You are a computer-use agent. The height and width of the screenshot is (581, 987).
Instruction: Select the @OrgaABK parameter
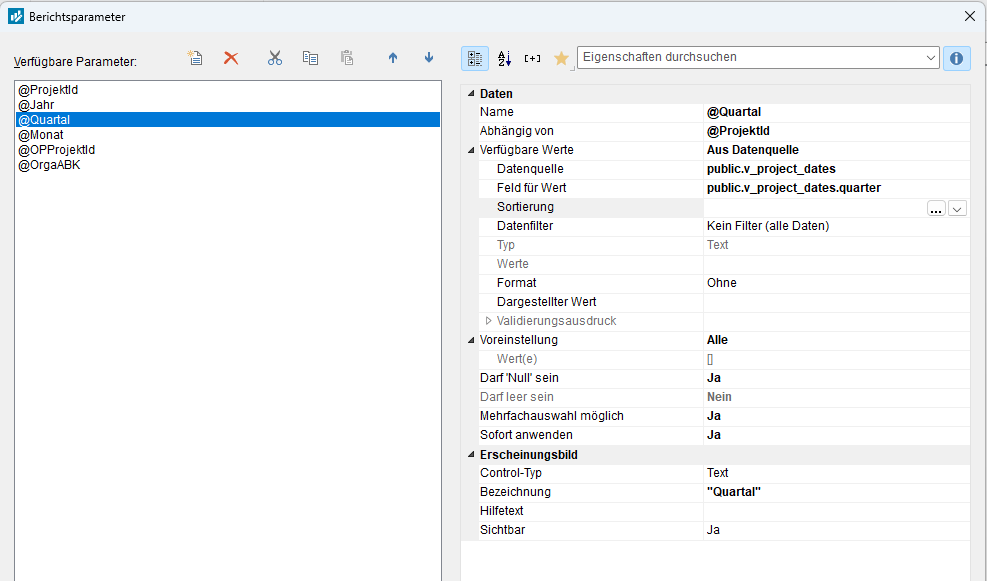pos(49,165)
